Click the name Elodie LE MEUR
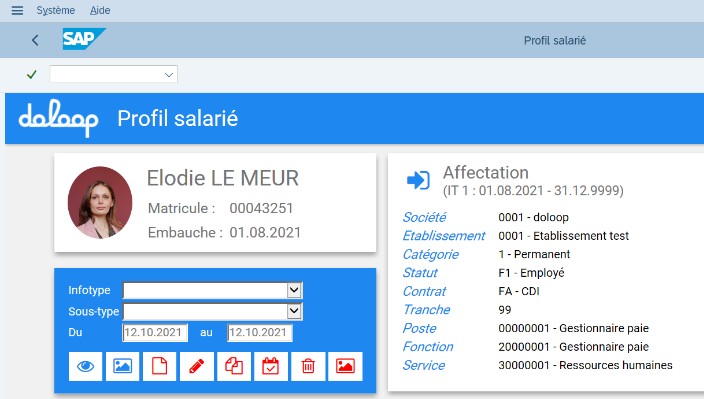The height and width of the screenshot is (399, 704). [x=223, y=178]
